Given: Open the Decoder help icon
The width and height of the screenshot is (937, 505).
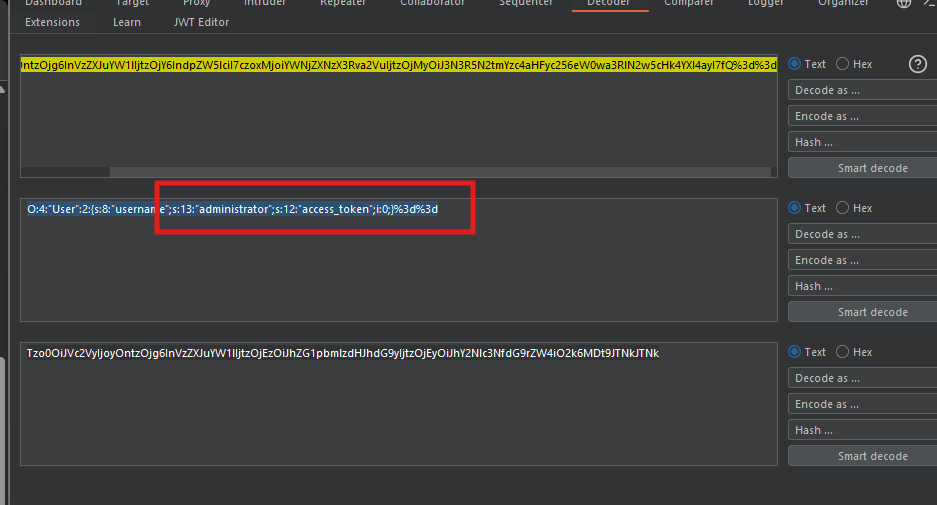Looking at the screenshot, I should 917,64.
